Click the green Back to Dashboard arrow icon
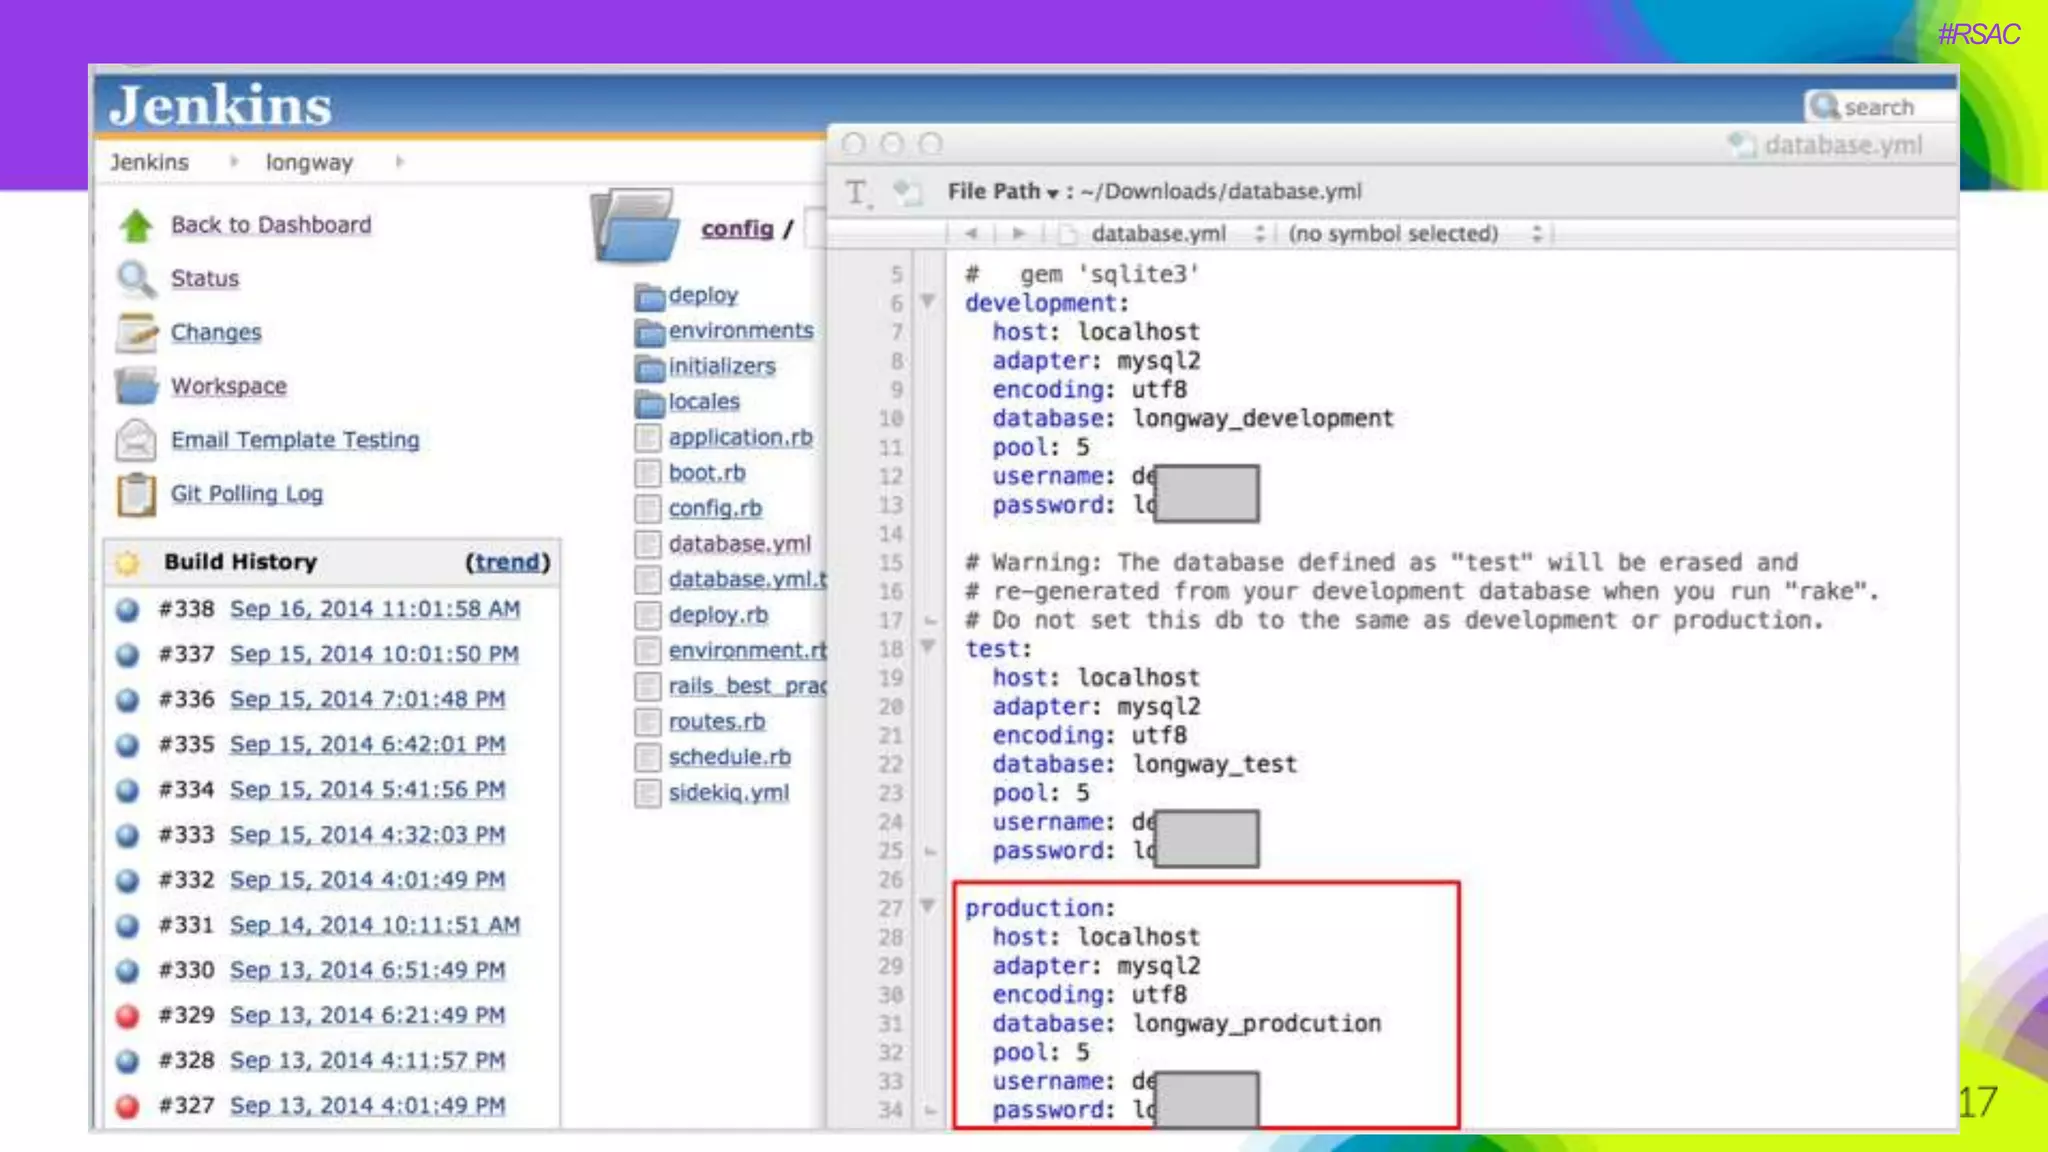 (136, 226)
